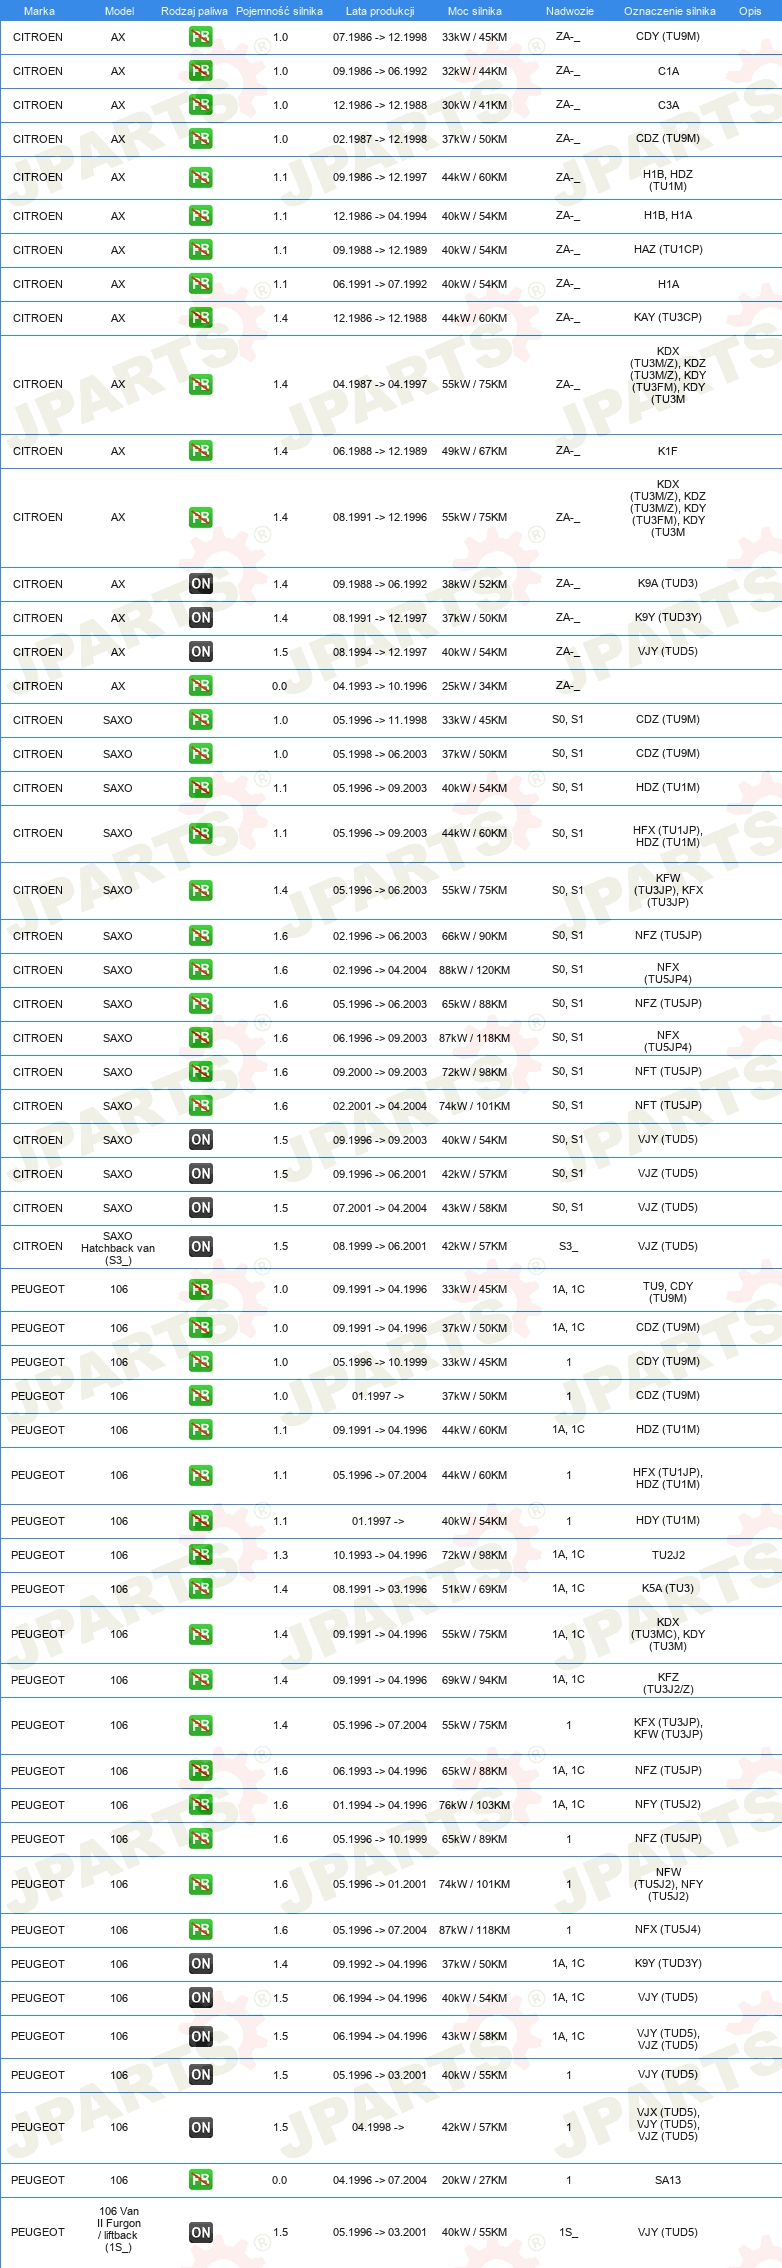
Task: Click the Lata produkcji column header
Action: tap(380, 11)
